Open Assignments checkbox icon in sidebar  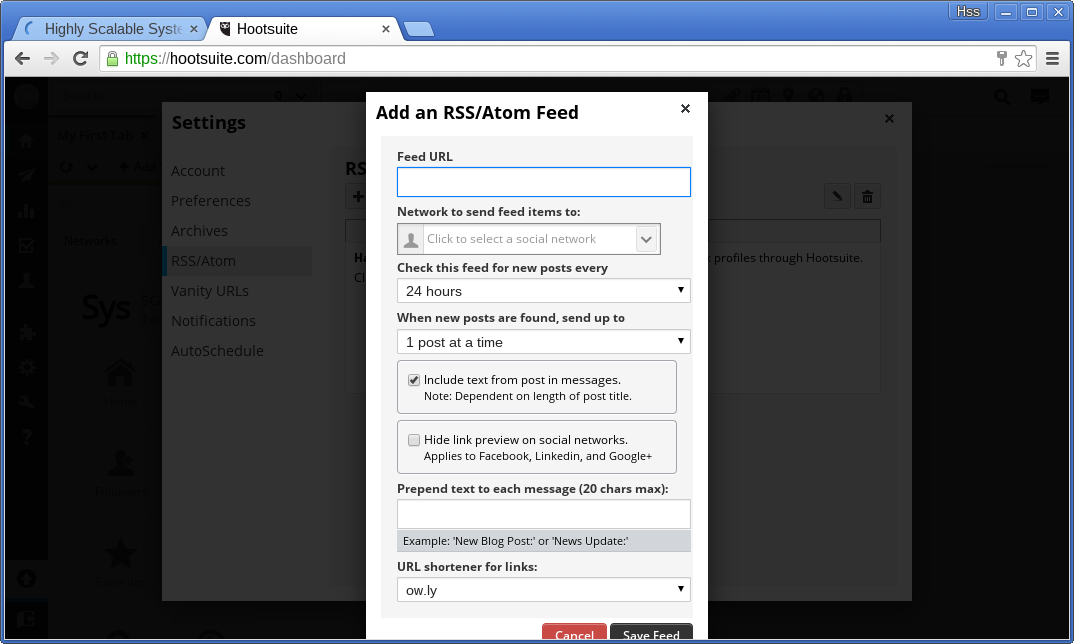pos(26,245)
